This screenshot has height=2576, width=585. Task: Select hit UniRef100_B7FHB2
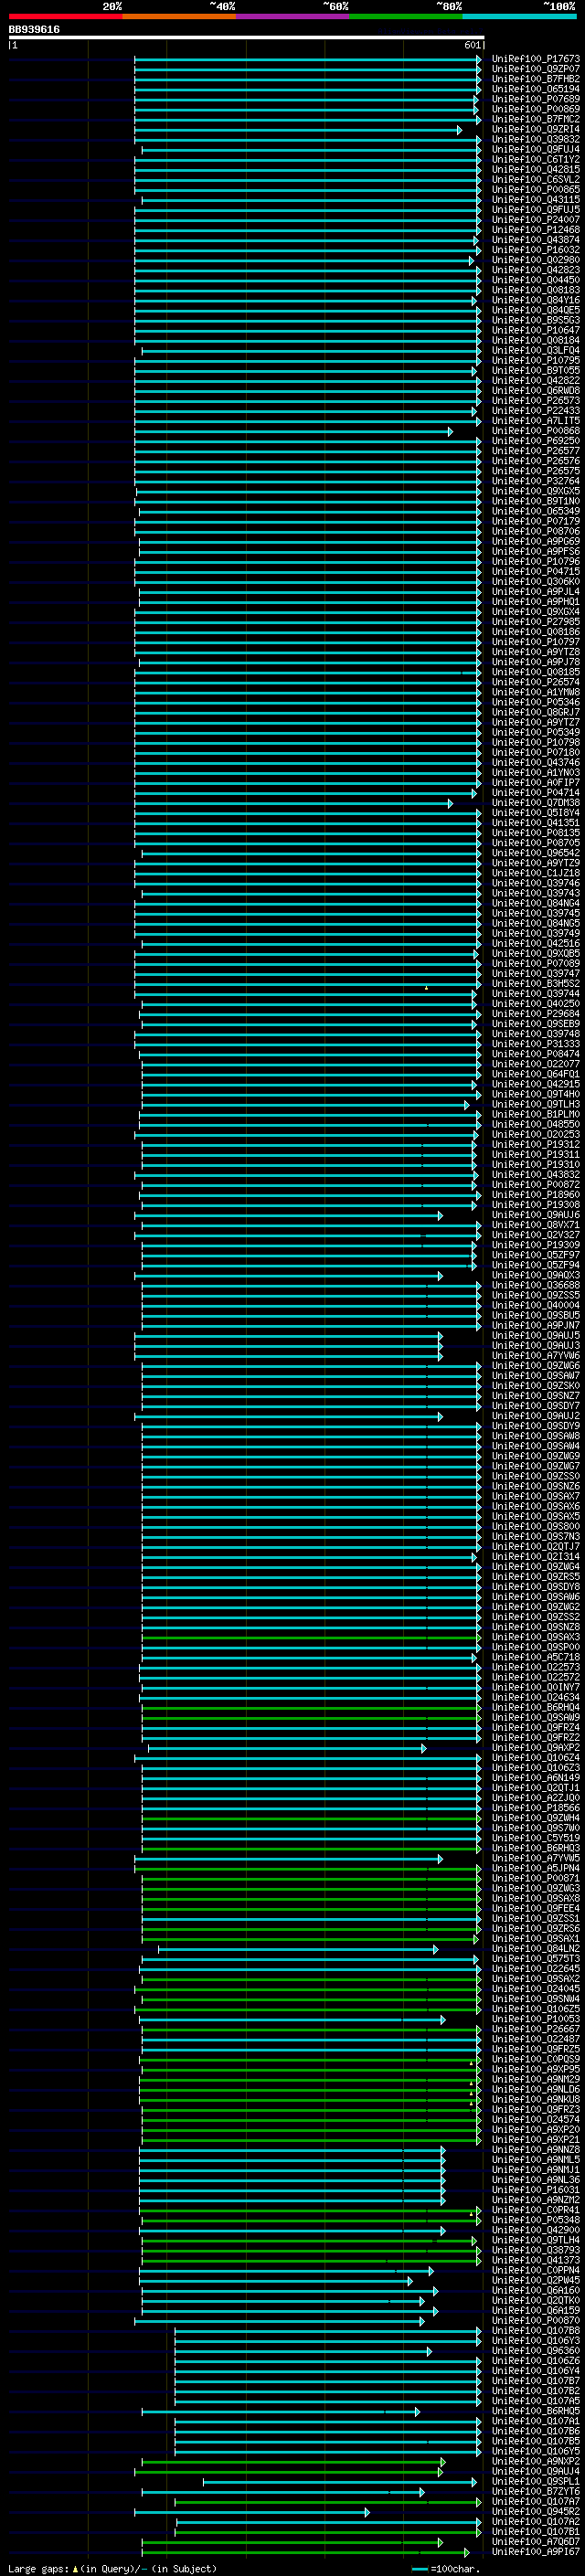coord(536,79)
